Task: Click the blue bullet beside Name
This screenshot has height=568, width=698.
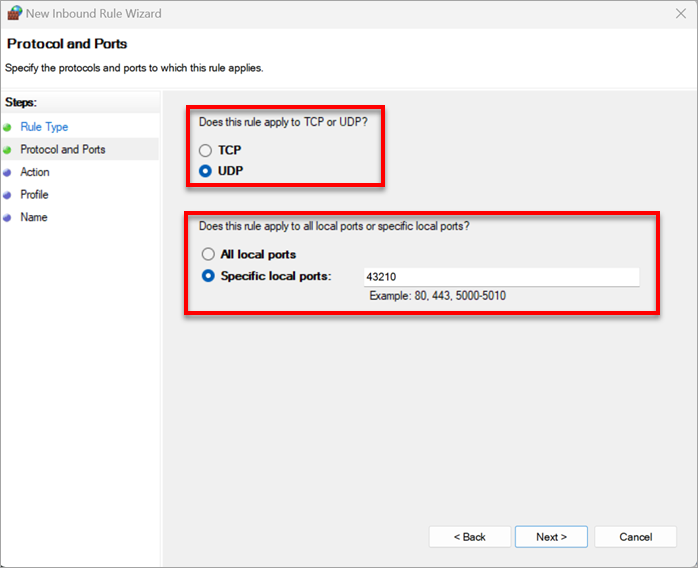Action: (7, 218)
